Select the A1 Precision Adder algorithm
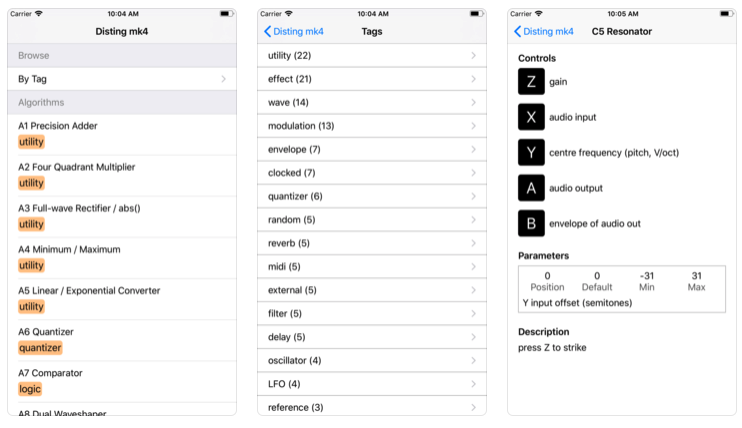 click(122, 134)
